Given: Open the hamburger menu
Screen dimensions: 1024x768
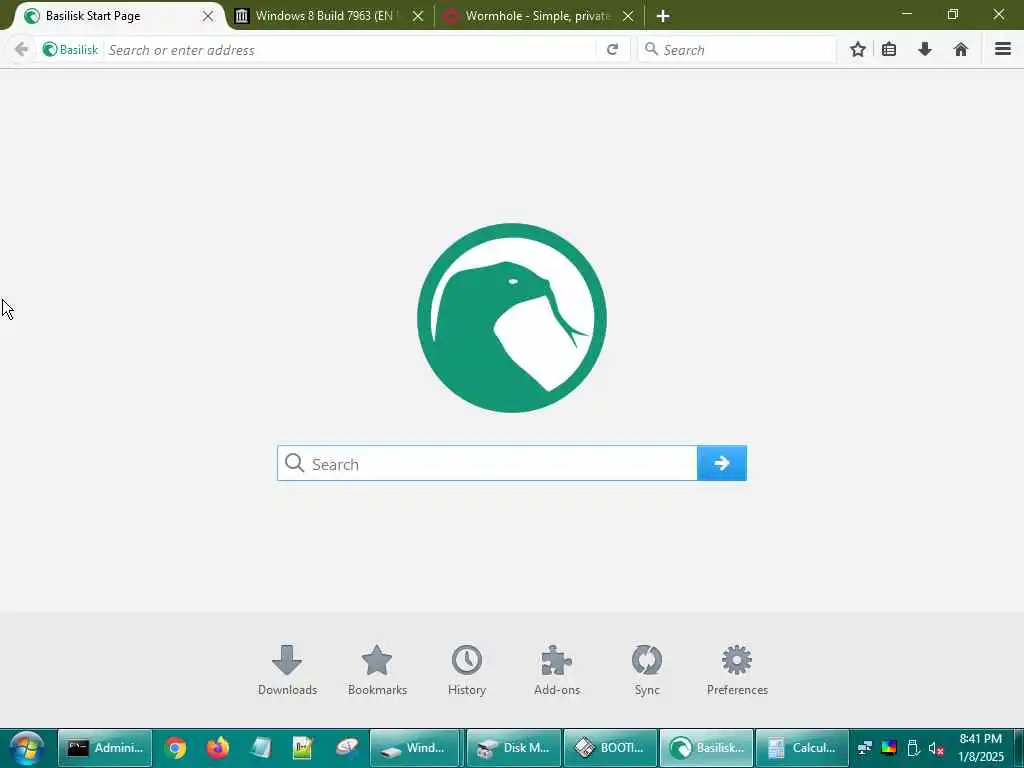Looking at the screenshot, I should click(x=1003, y=49).
